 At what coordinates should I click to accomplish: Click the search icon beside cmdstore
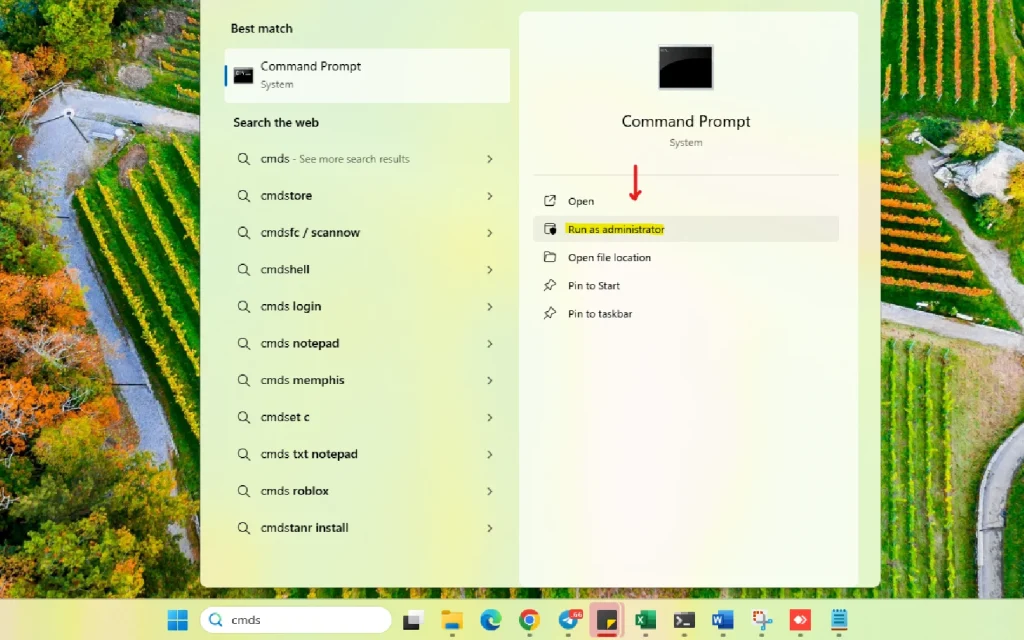coord(244,196)
